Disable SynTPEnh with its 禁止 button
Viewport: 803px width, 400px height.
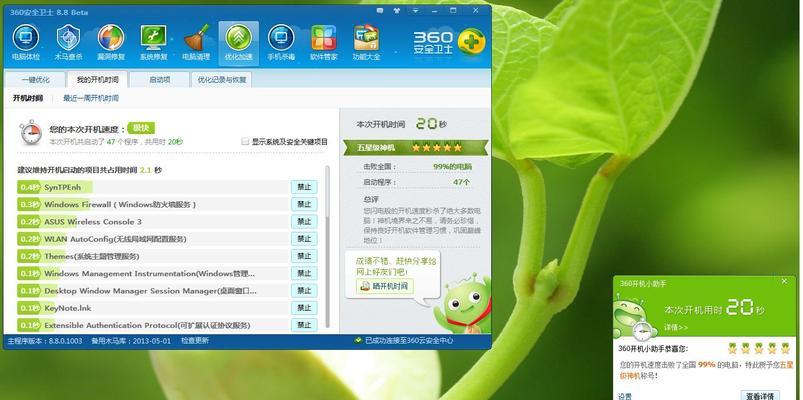(x=304, y=187)
